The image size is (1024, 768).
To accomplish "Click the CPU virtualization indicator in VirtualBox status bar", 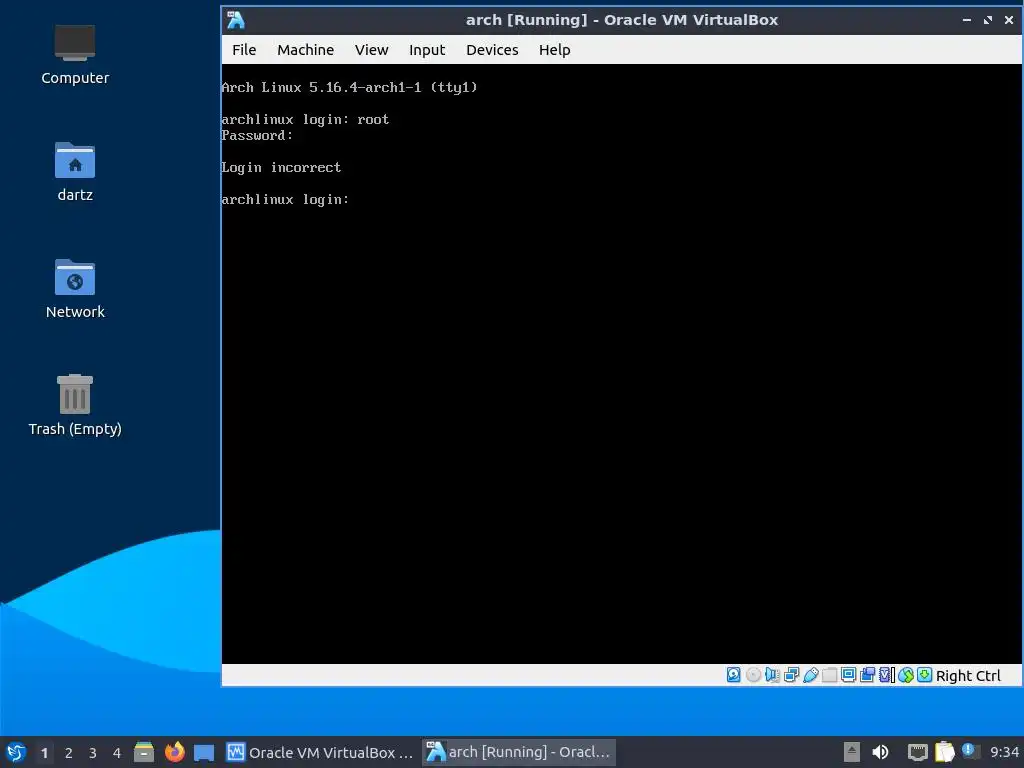I will (887, 675).
